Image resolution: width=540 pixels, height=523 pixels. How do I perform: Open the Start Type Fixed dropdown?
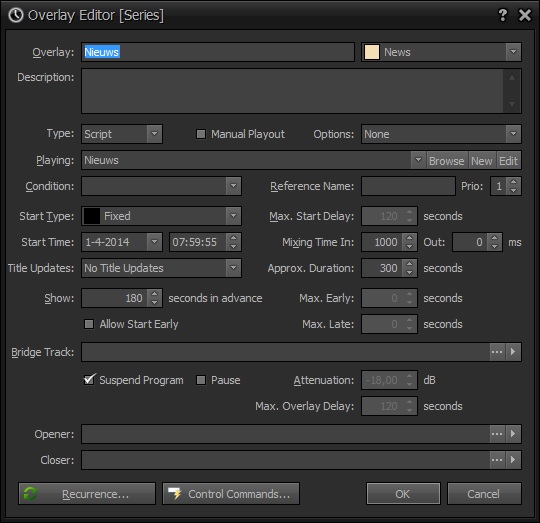(233, 216)
